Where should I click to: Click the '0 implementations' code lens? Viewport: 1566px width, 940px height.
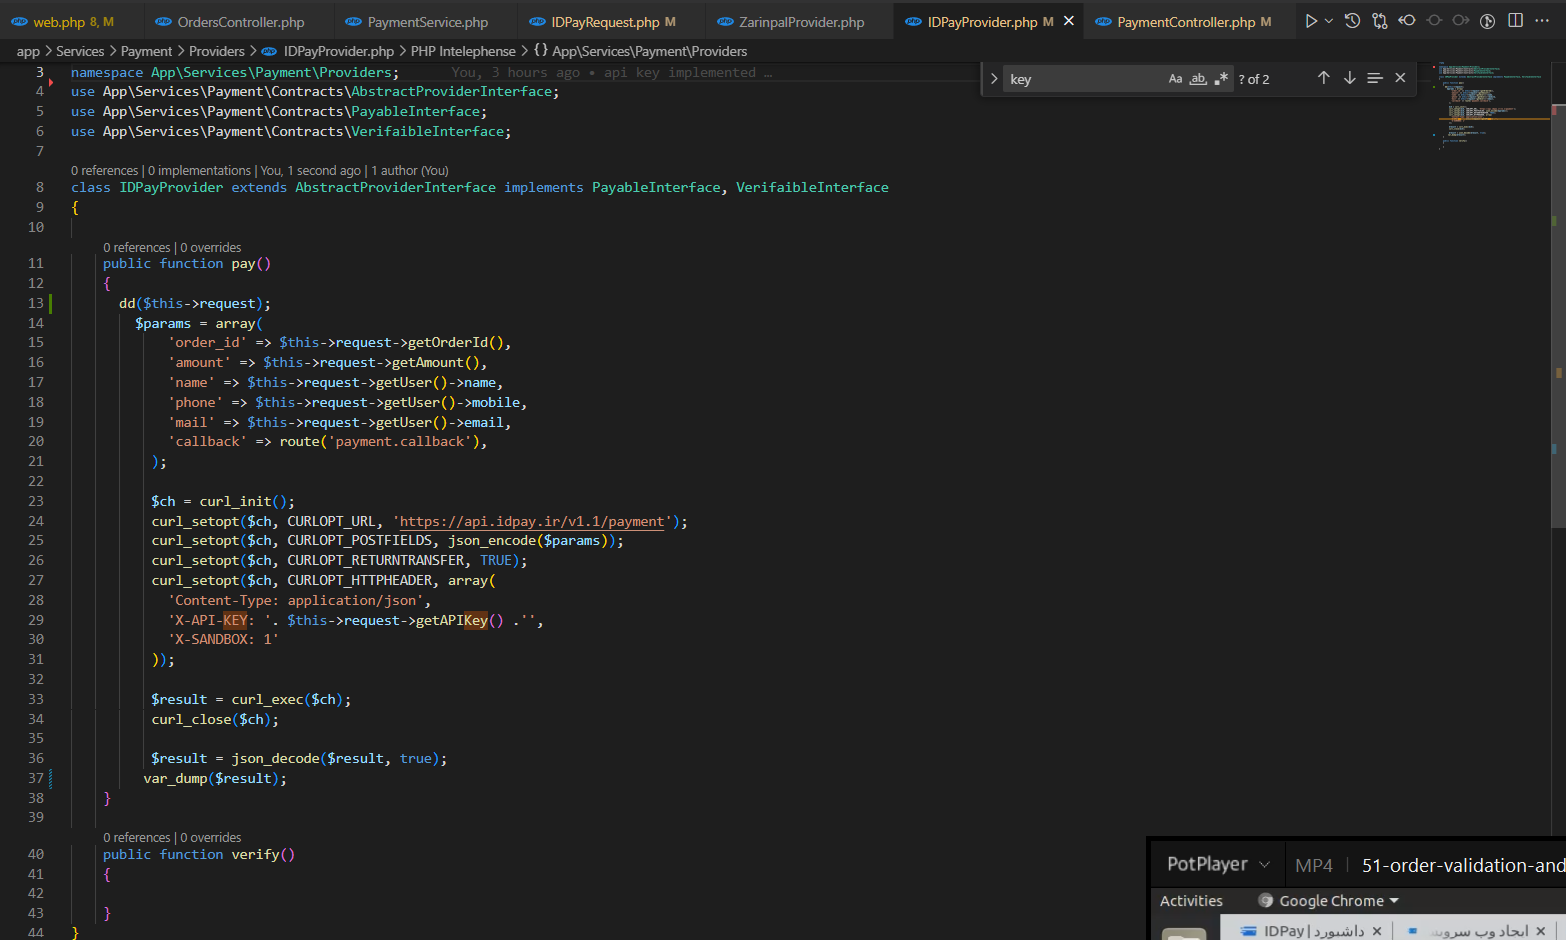tap(199, 171)
